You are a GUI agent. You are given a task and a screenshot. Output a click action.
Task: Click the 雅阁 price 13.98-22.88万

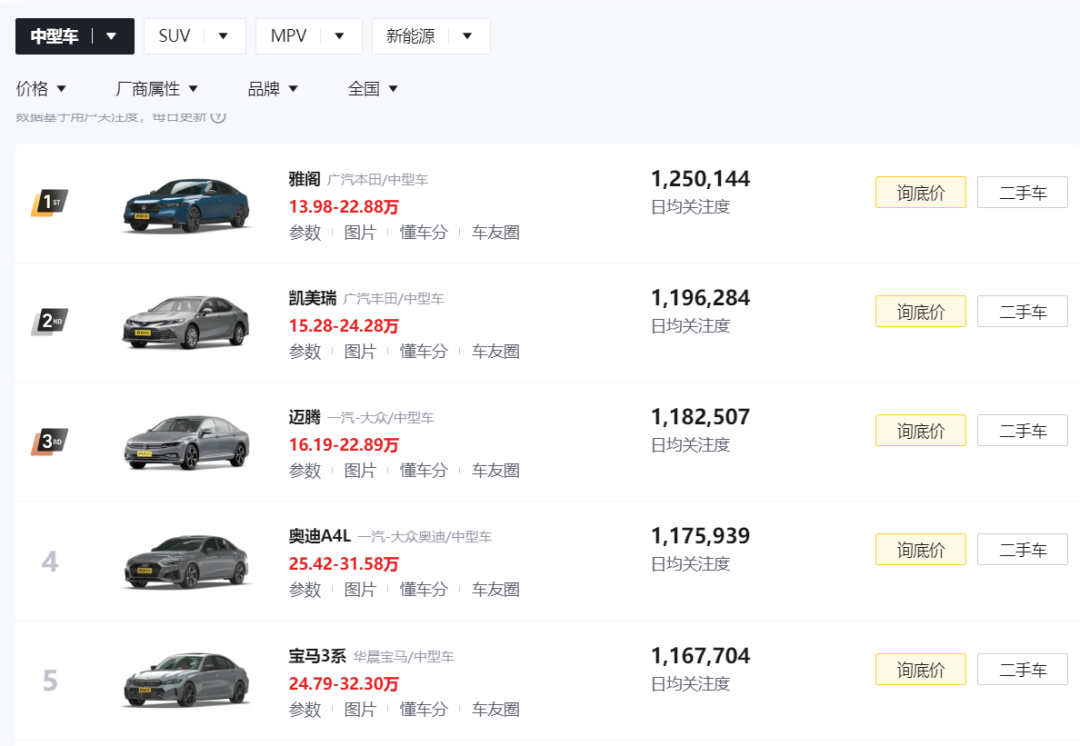(344, 207)
